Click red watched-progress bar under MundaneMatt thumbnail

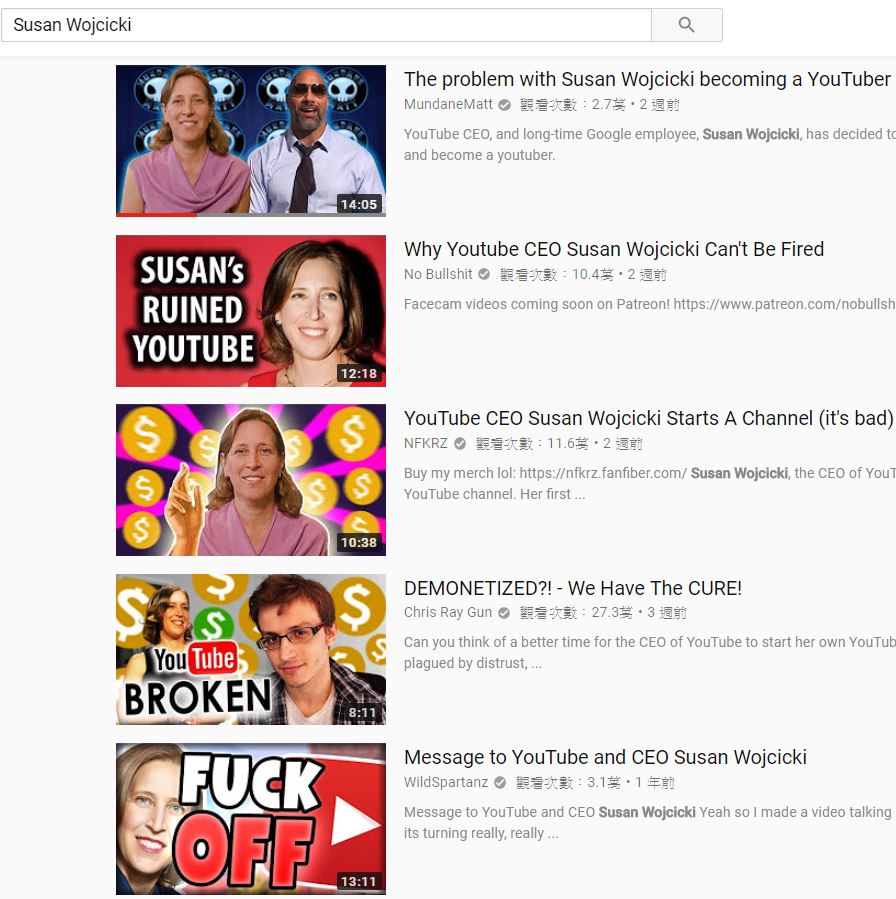(x=156, y=215)
